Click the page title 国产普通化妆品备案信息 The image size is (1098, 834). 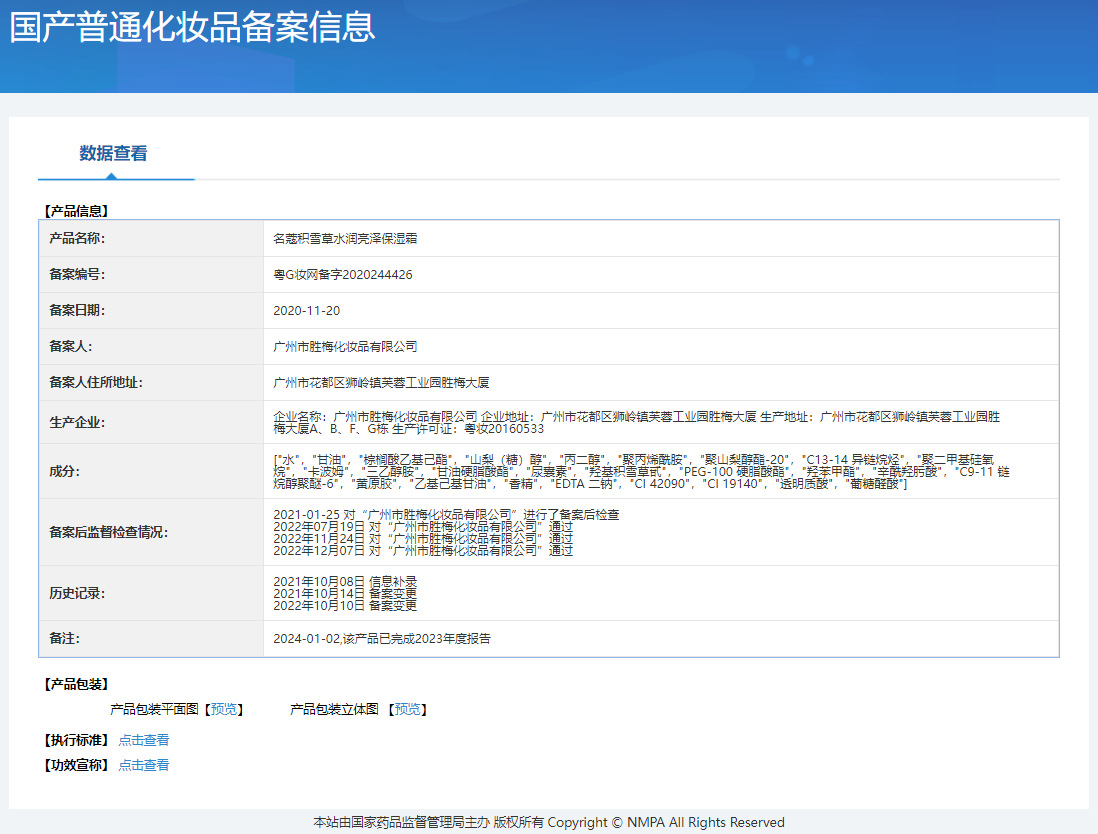point(193,27)
